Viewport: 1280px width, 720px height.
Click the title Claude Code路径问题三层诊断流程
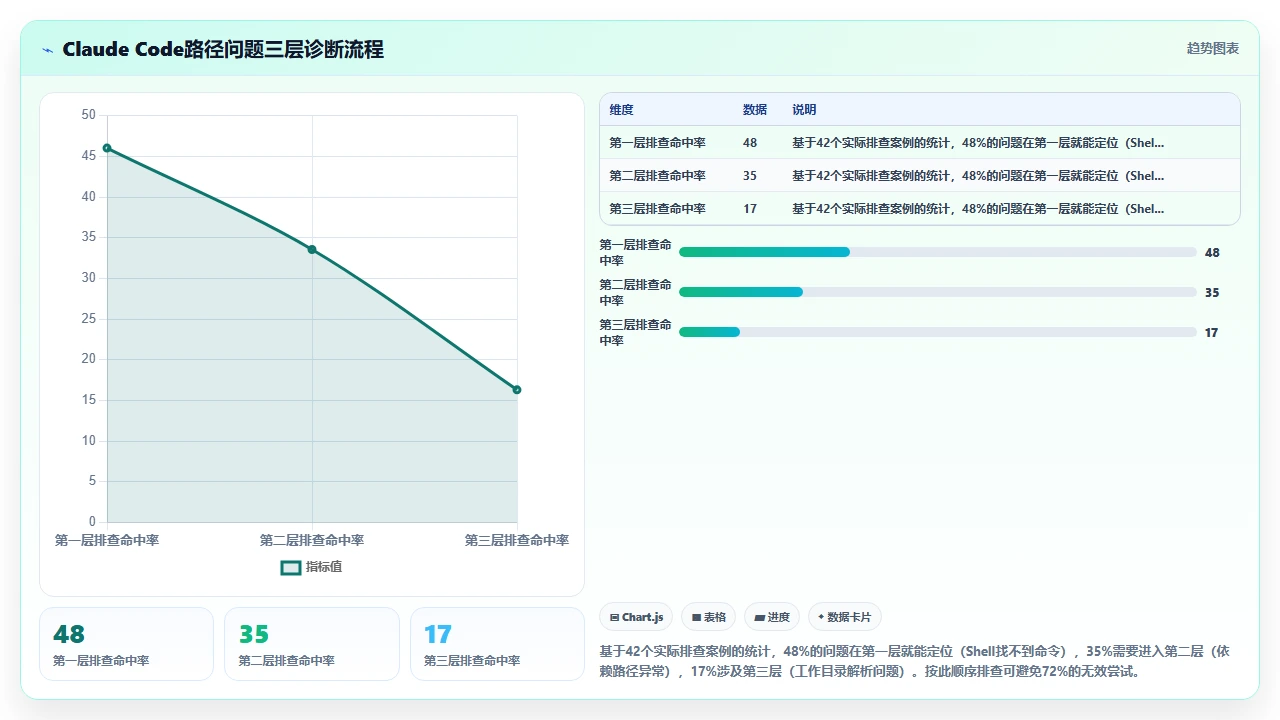[x=223, y=49]
